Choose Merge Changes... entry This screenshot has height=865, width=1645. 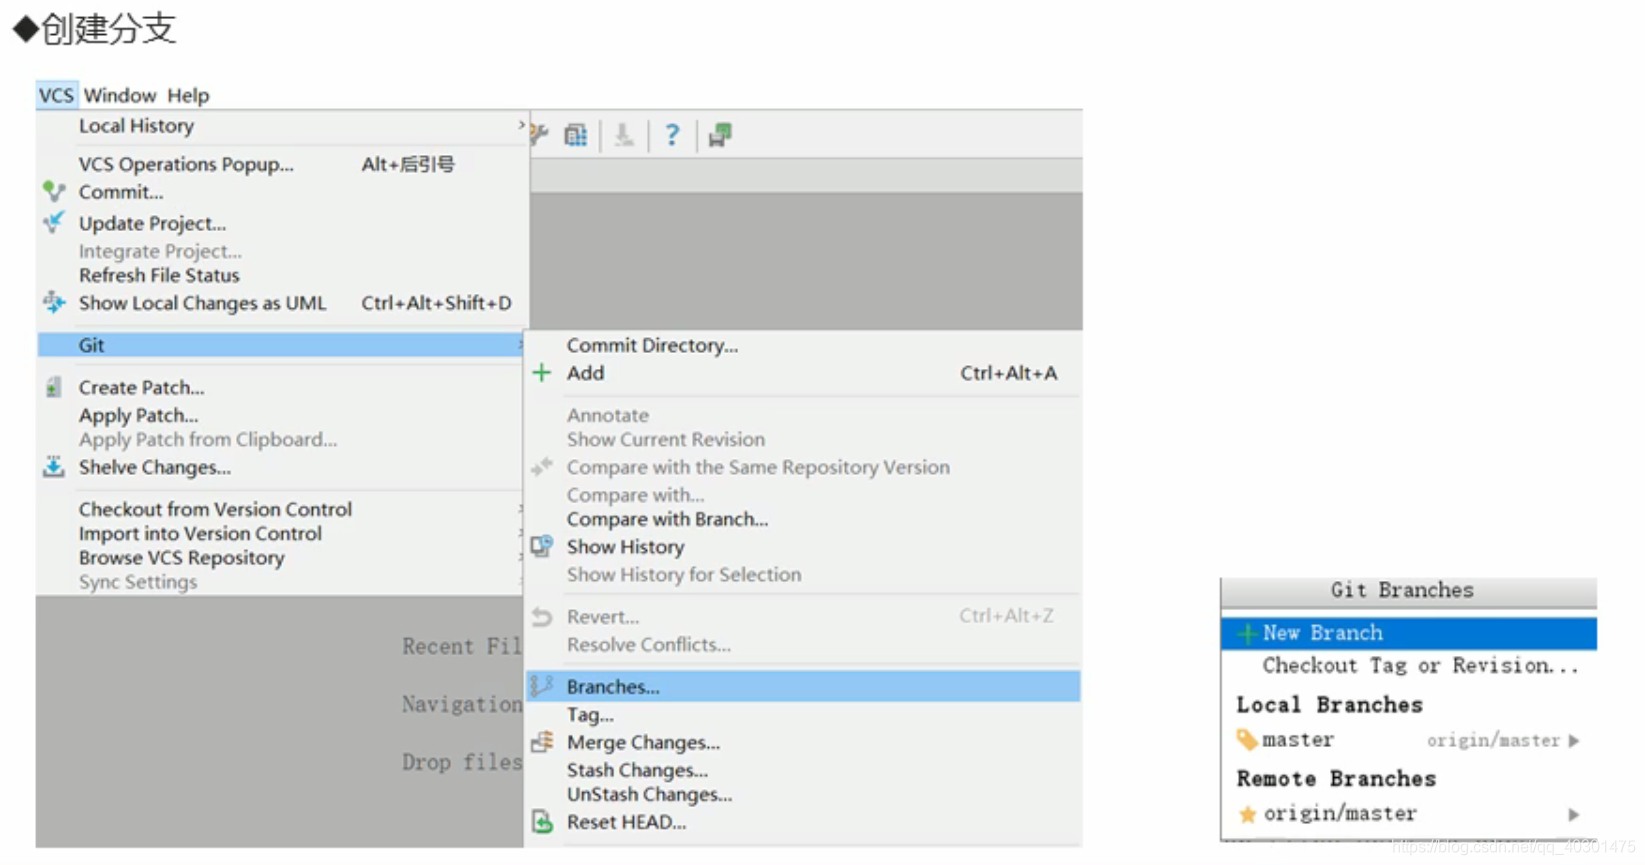tap(643, 743)
